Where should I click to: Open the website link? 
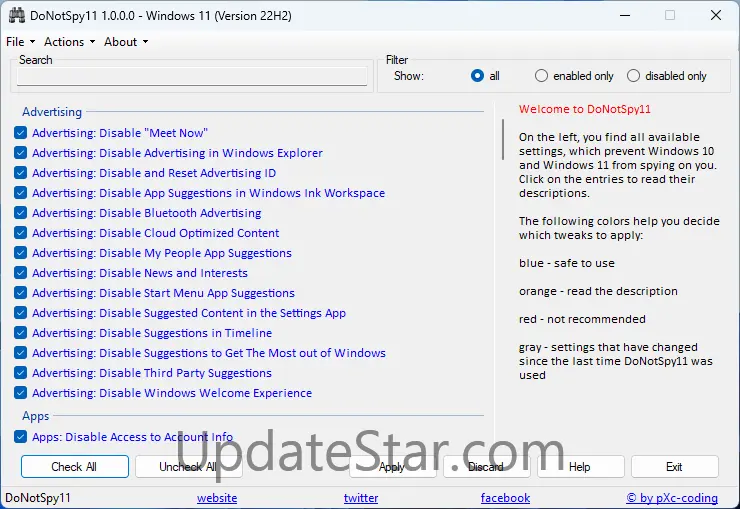click(x=217, y=498)
